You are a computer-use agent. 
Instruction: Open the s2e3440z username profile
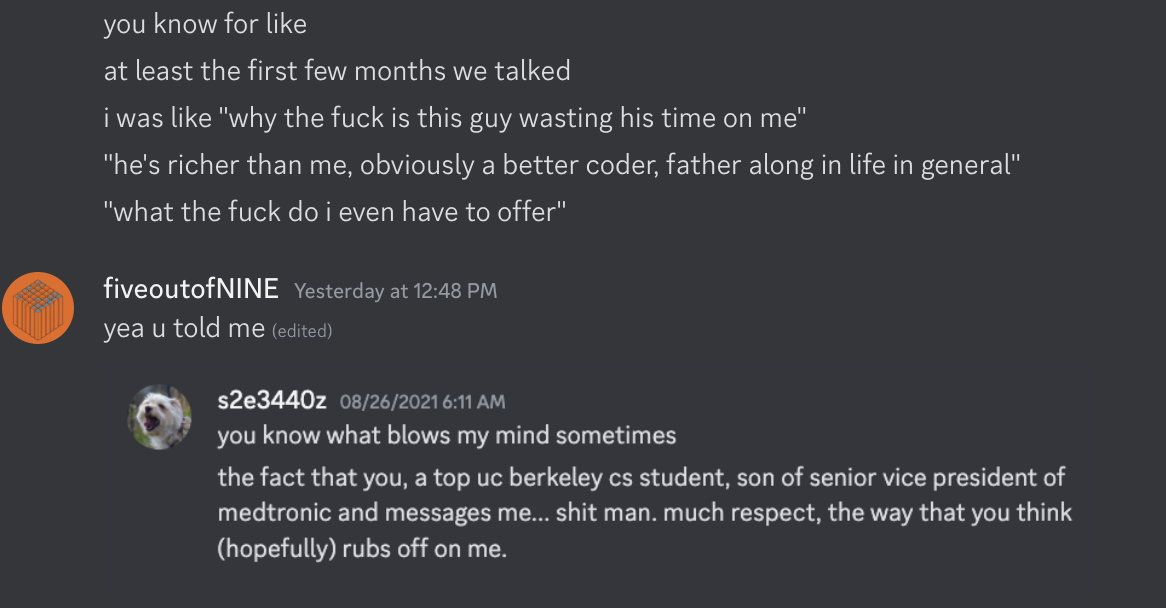click(272, 401)
